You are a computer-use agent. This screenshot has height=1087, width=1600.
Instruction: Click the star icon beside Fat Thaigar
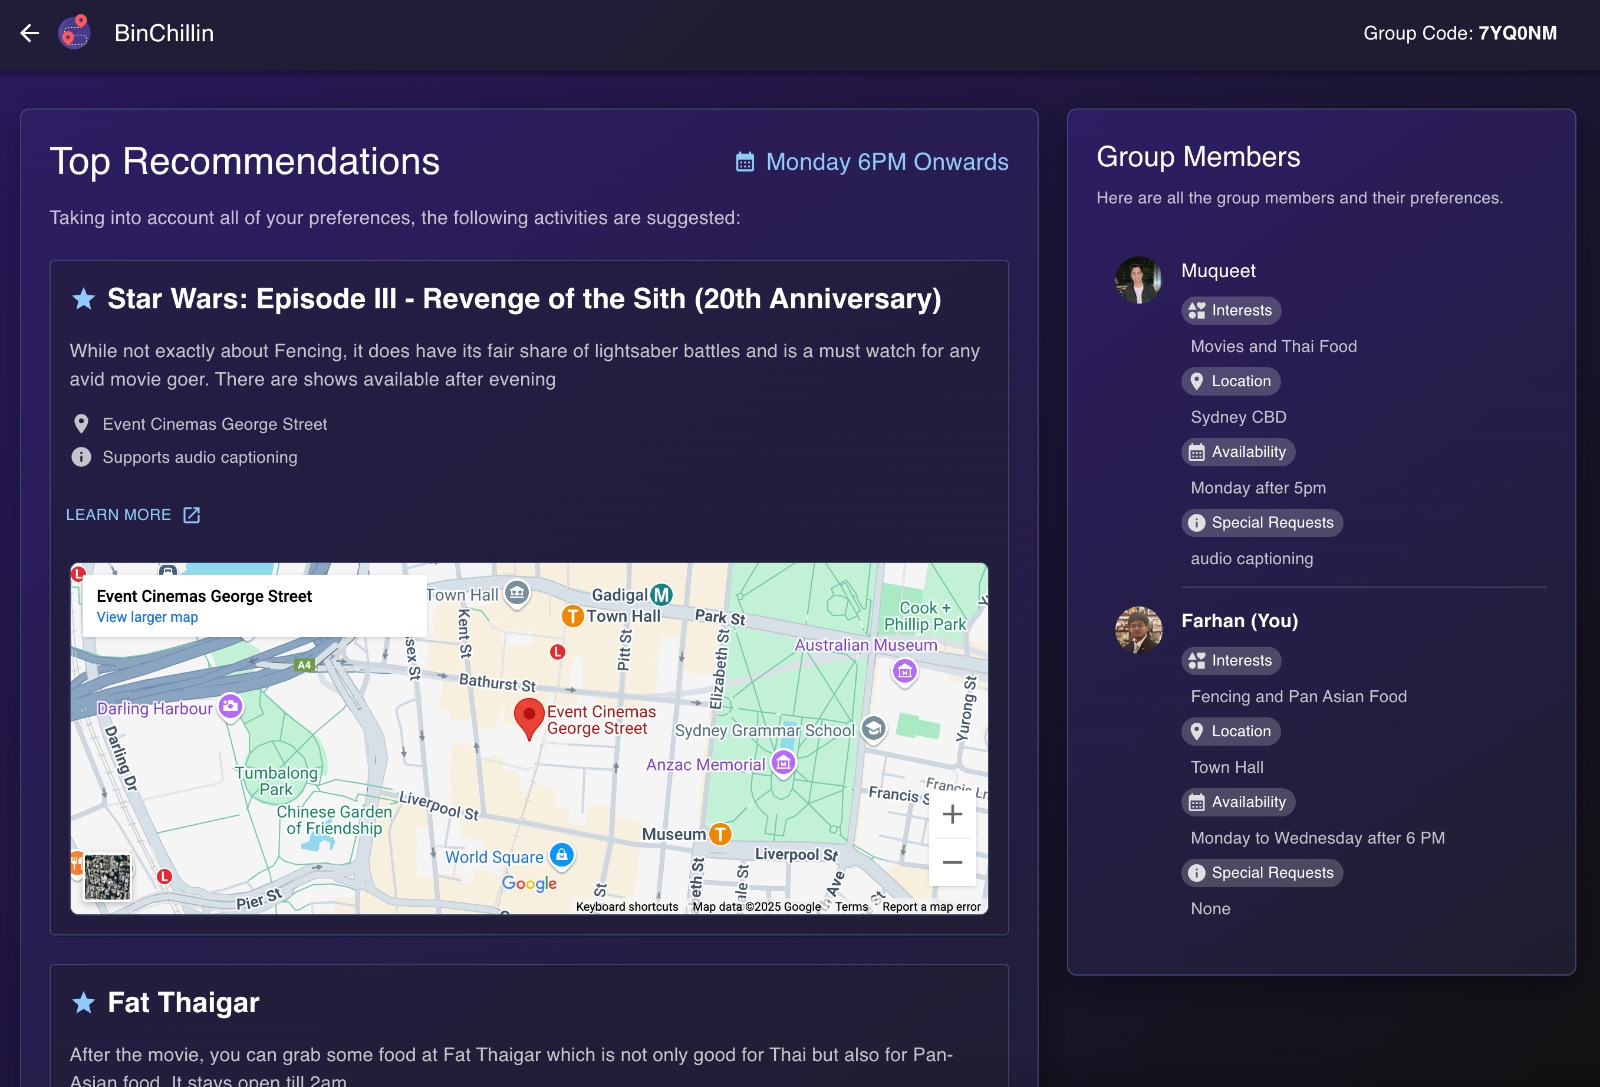pos(84,1003)
